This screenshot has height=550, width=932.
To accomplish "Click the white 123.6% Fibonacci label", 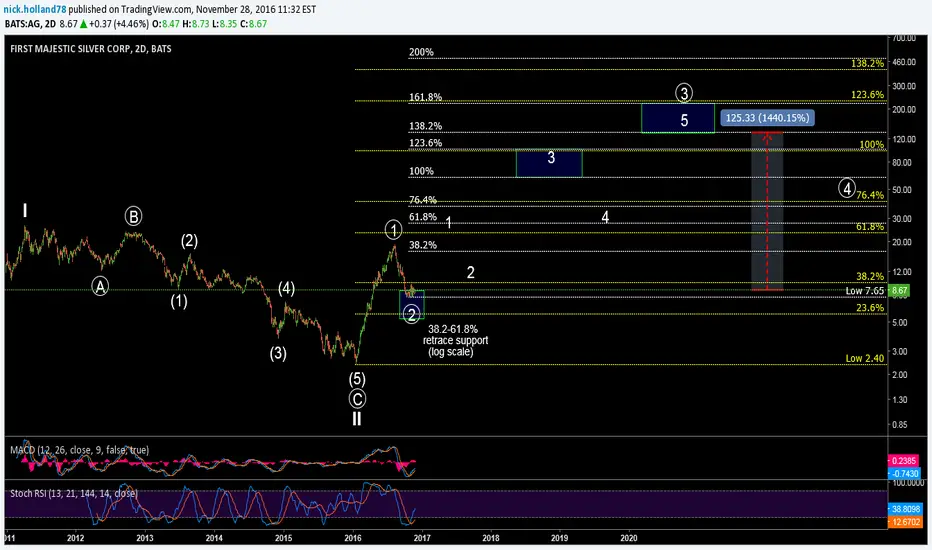I will [x=426, y=143].
